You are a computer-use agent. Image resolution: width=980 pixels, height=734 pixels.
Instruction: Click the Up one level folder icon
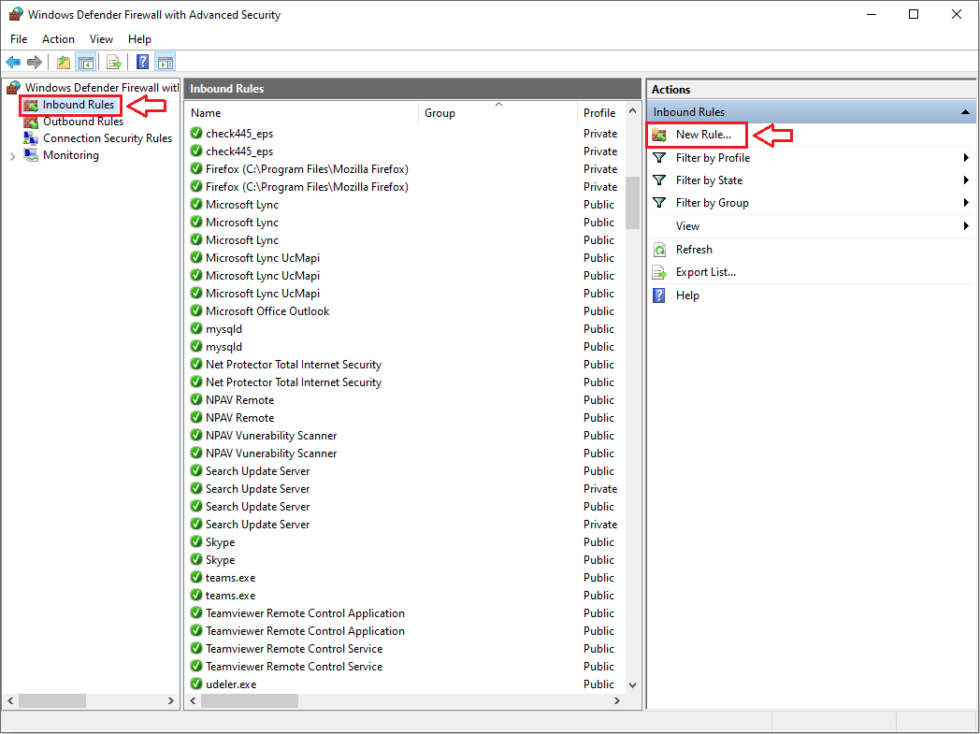click(64, 62)
